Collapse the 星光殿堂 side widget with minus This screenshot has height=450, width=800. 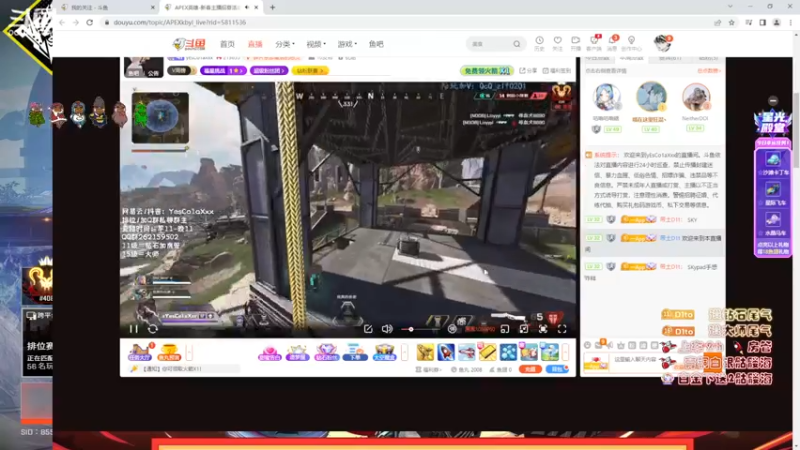click(773, 101)
